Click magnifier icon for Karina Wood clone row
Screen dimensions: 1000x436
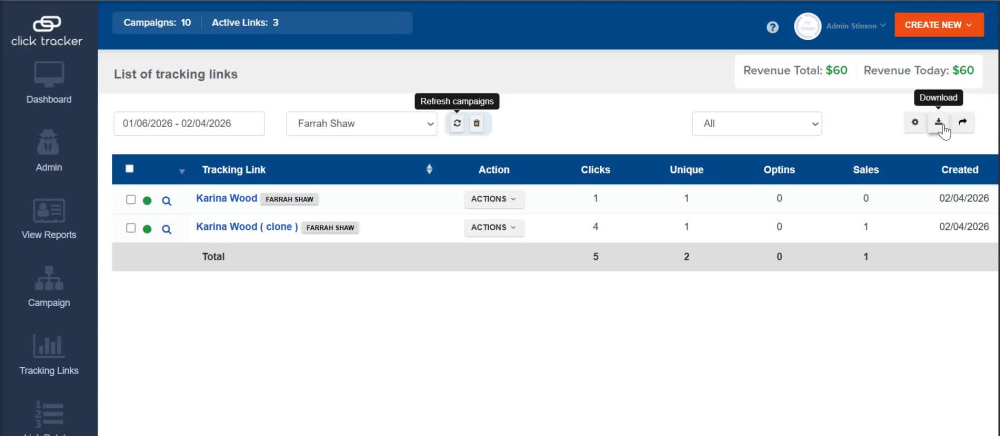(166, 229)
